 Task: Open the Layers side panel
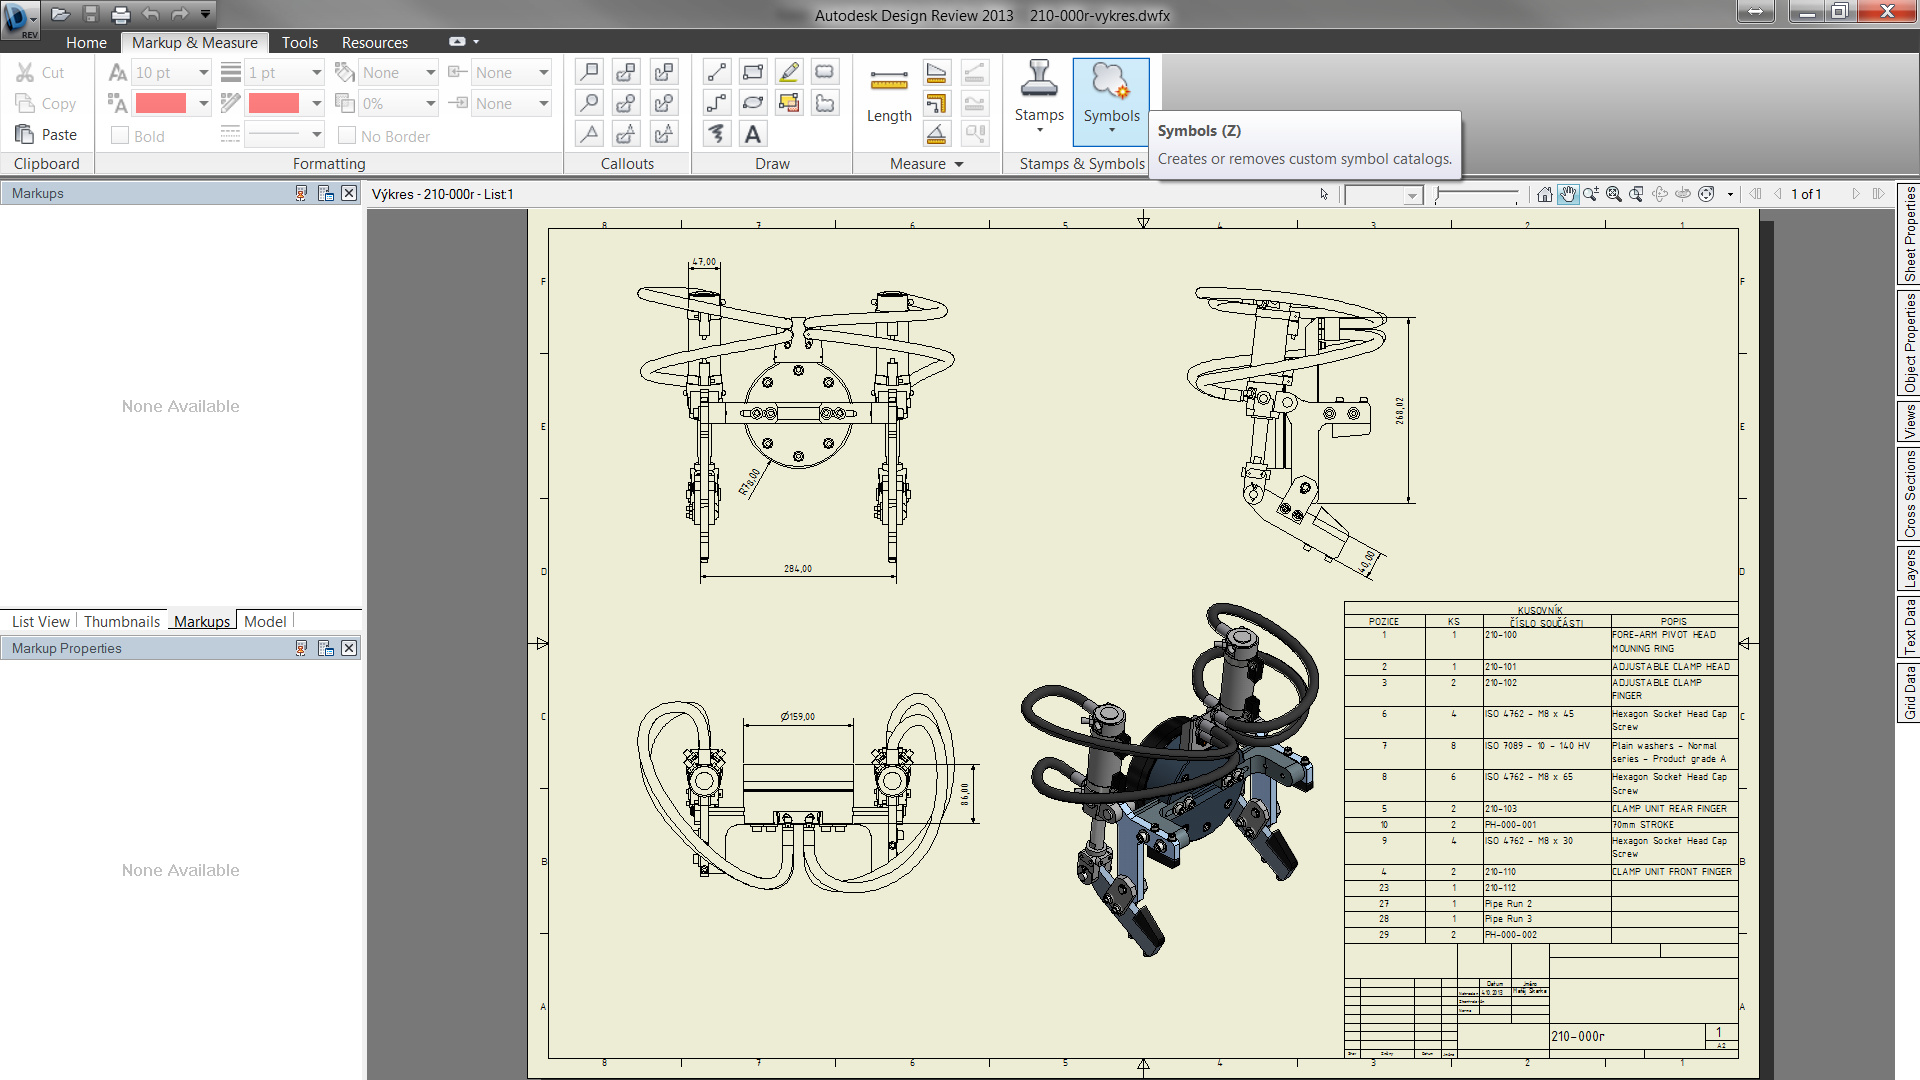1909,567
